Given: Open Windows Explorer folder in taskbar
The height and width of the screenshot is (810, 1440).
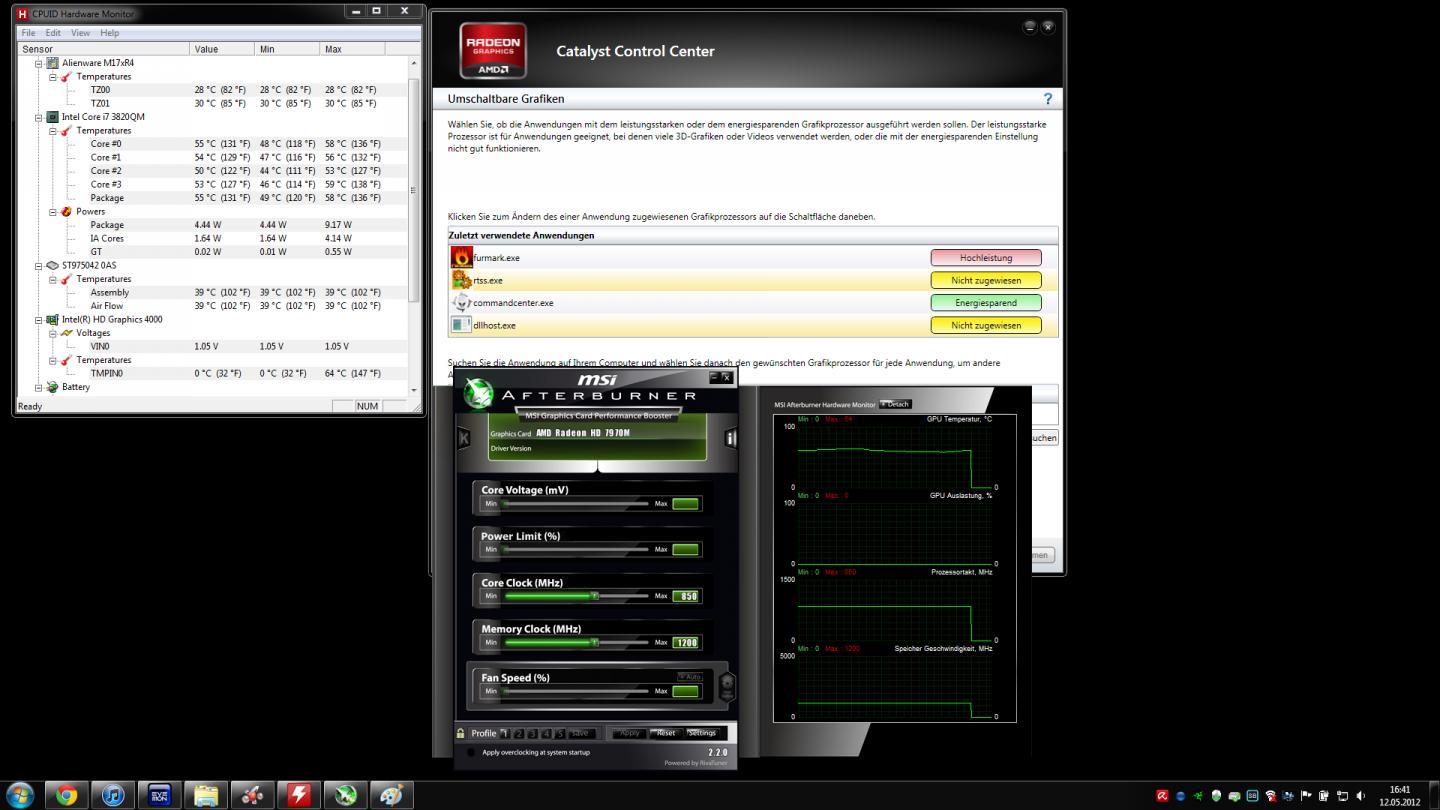Looking at the screenshot, I should point(206,795).
